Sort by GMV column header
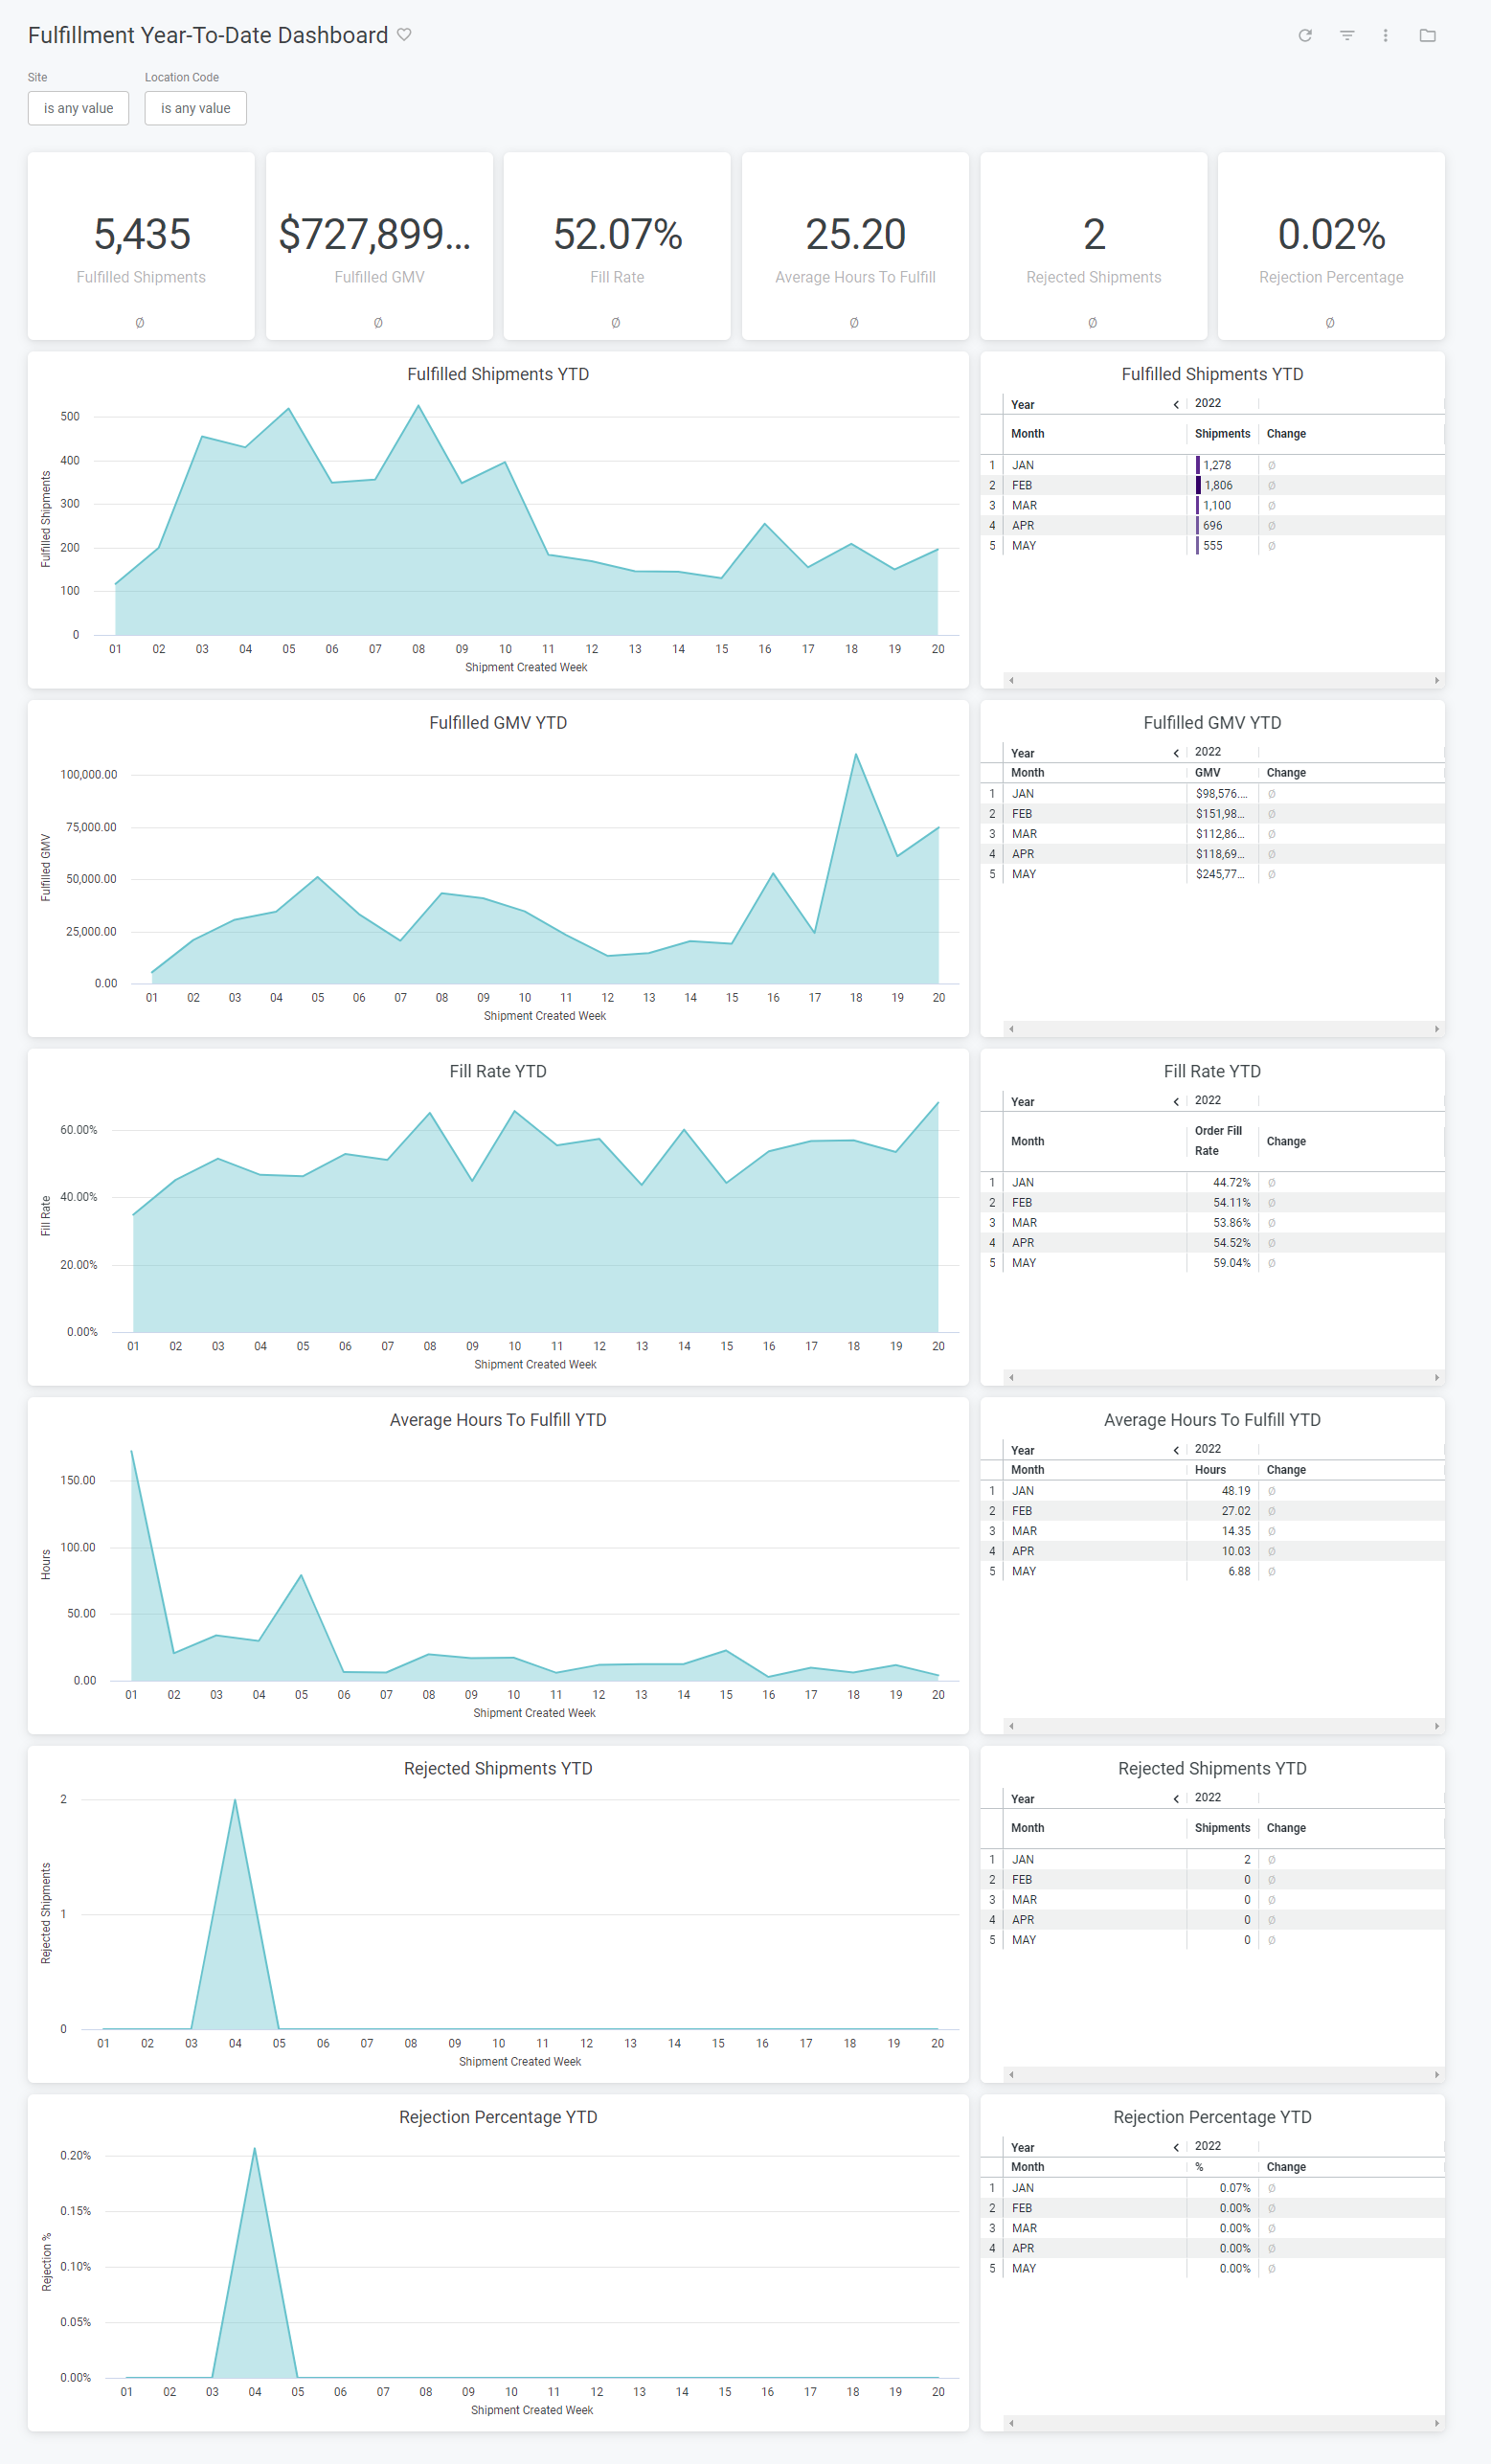This screenshot has width=1491, height=2464. pyautogui.click(x=1207, y=773)
